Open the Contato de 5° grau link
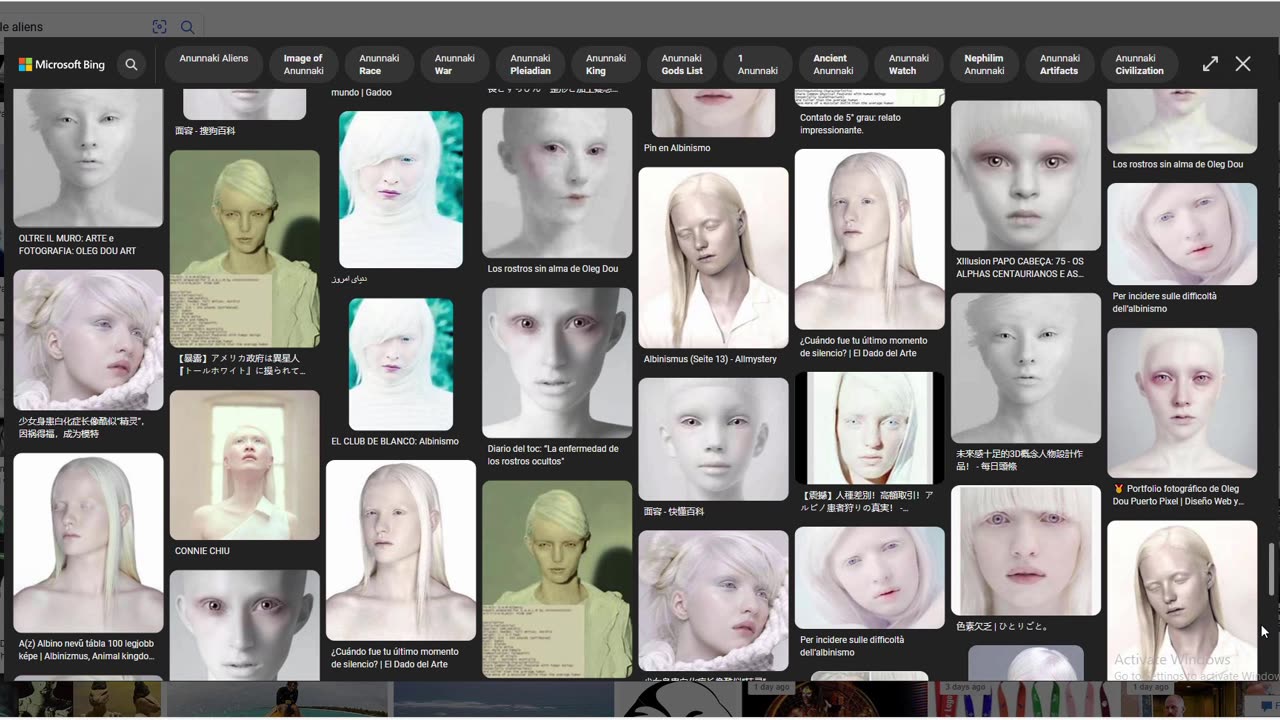Screen dimensions: 1280x720 click(x=850, y=124)
